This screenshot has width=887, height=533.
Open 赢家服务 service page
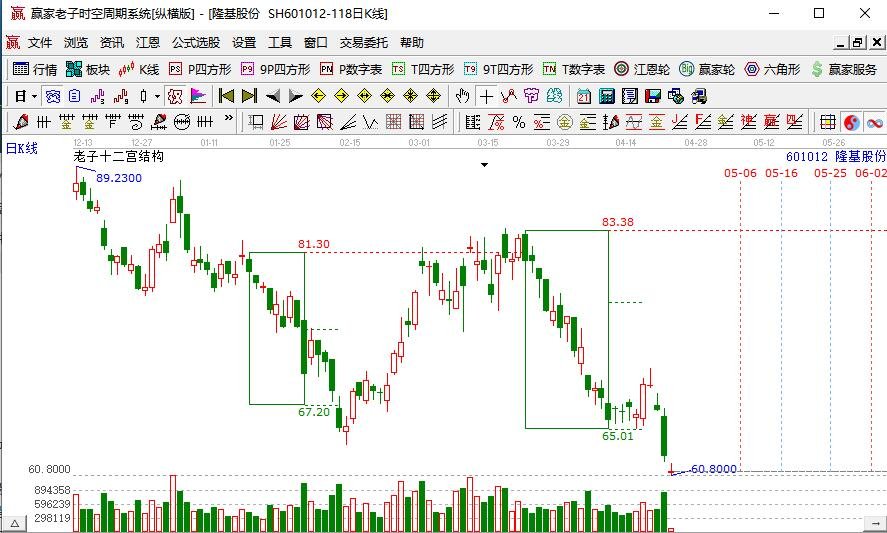(843, 69)
